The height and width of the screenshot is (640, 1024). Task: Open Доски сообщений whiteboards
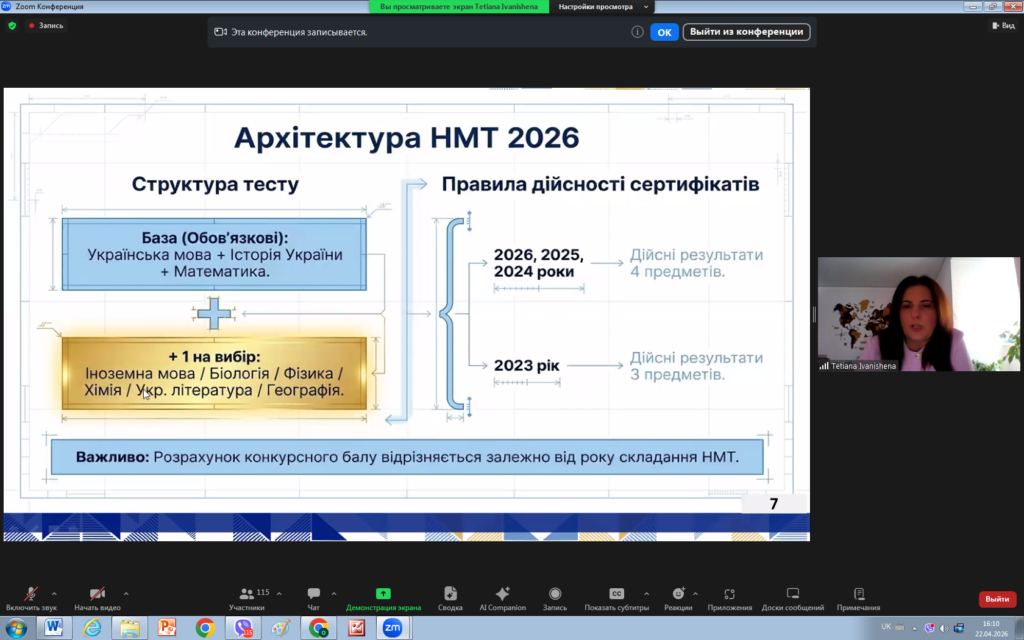(793, 595)
